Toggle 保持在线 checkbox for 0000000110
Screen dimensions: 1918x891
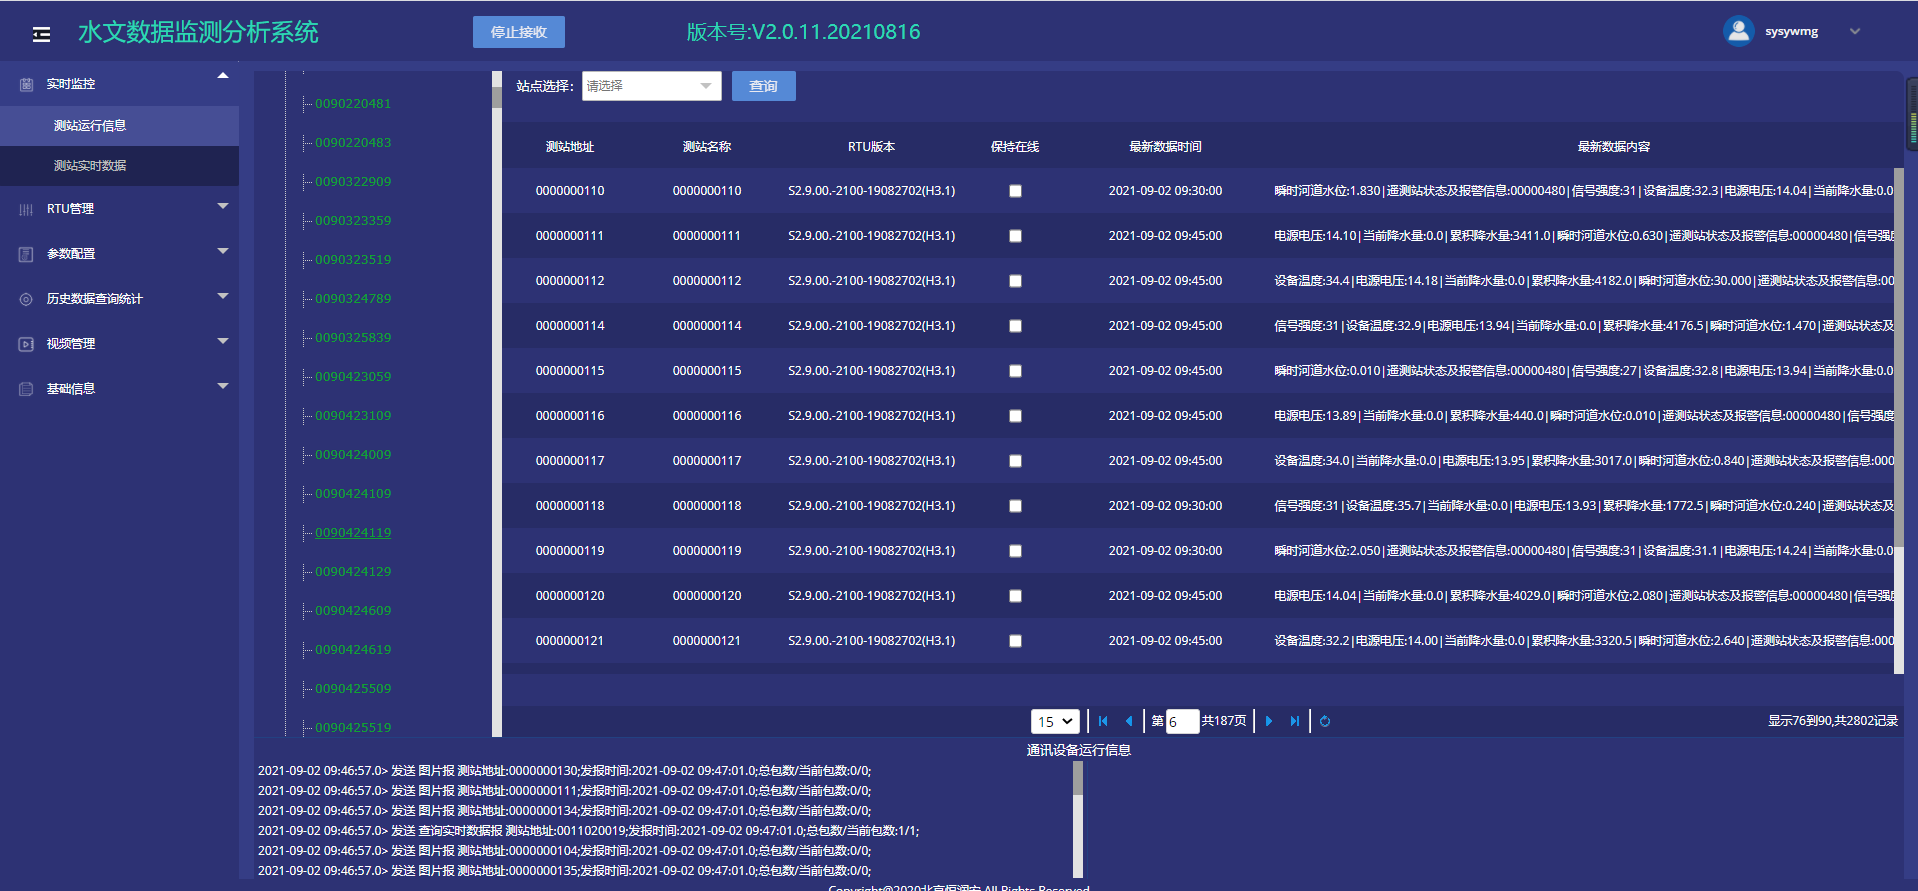tap(1015, 191)
